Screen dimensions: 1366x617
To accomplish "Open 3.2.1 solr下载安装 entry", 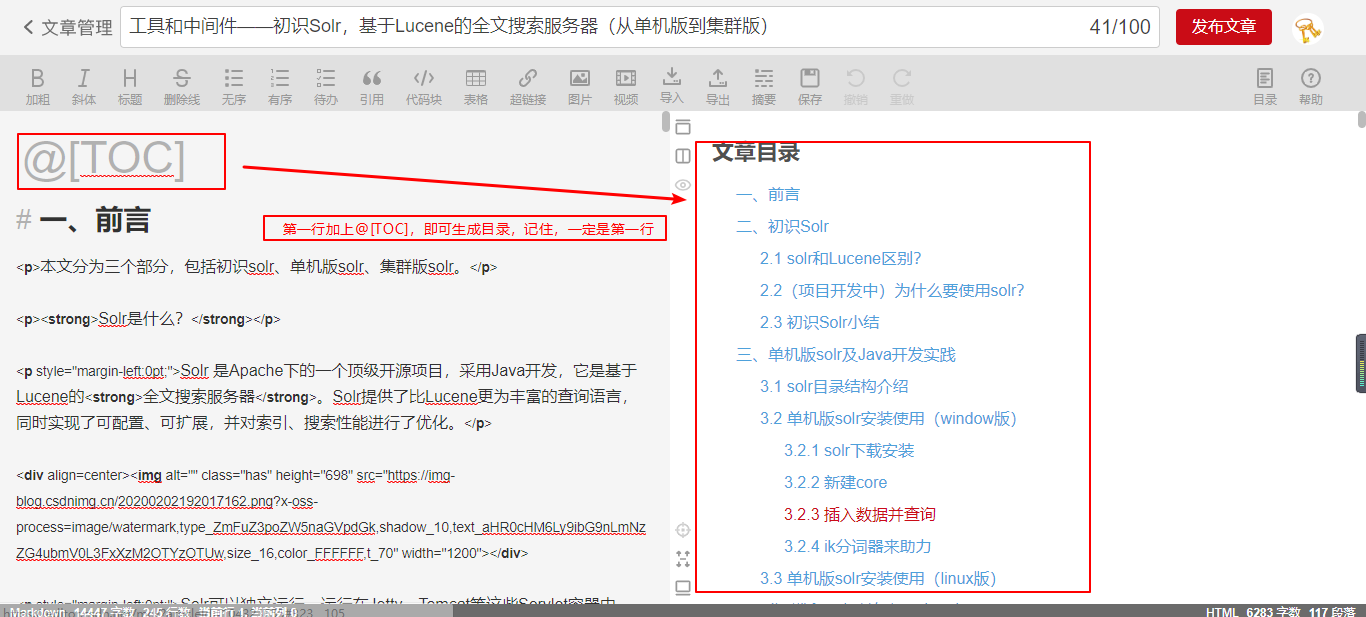I will tap(849, 451).
